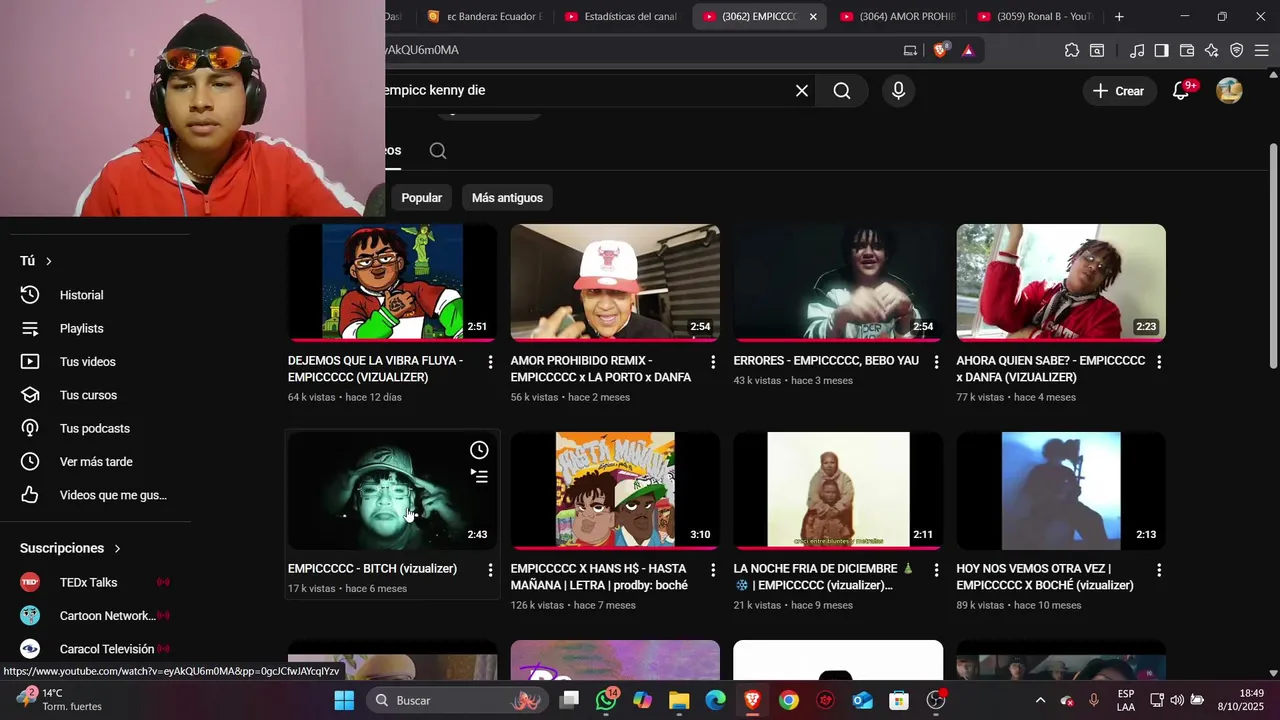Open WhatsApp from the taskbar
This screenshot has width=1280, height=720.
pos(605,700)
